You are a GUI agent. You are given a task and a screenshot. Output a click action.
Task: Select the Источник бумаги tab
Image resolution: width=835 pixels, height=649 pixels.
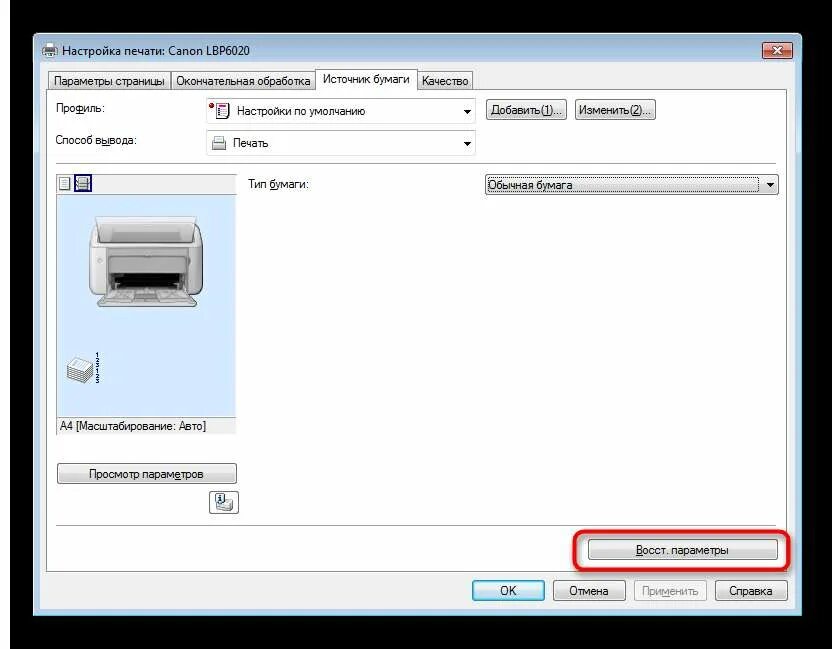pos(366,79)
